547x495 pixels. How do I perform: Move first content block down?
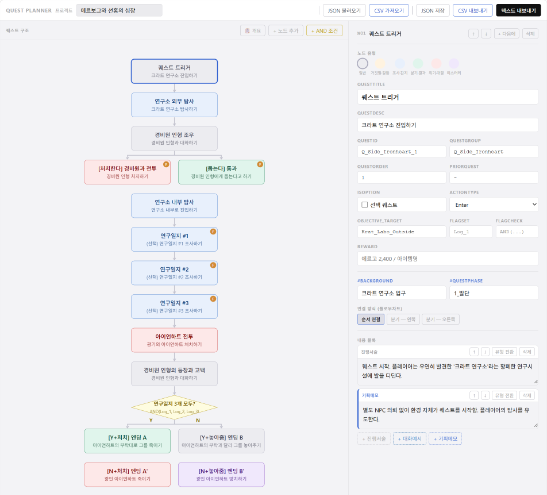click(x=485, y=352)
